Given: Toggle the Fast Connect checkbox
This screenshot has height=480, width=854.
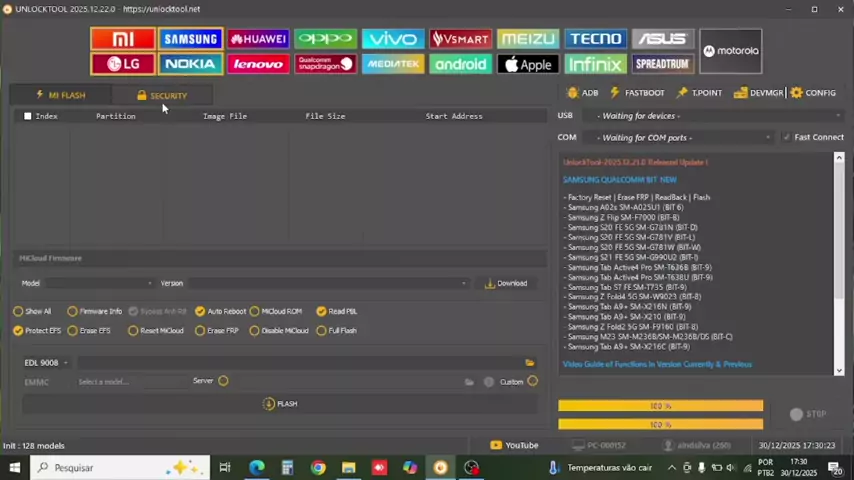Looking at the screenshot, I should 787,137.
